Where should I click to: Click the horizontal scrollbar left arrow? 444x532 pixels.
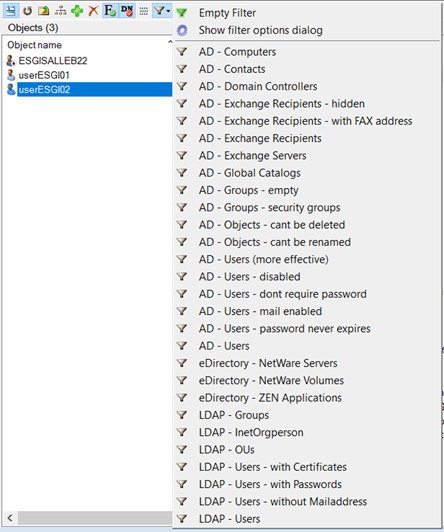point(10,518)
